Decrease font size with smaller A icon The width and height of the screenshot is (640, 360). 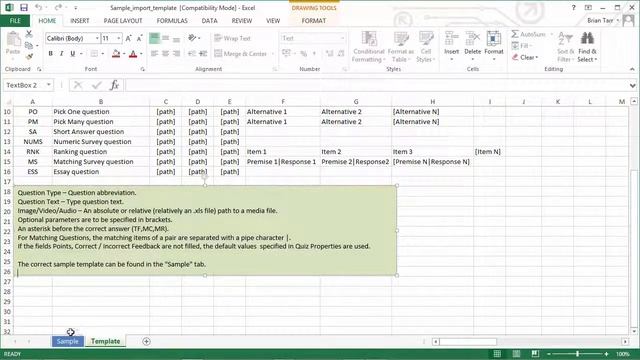point(139,38)
